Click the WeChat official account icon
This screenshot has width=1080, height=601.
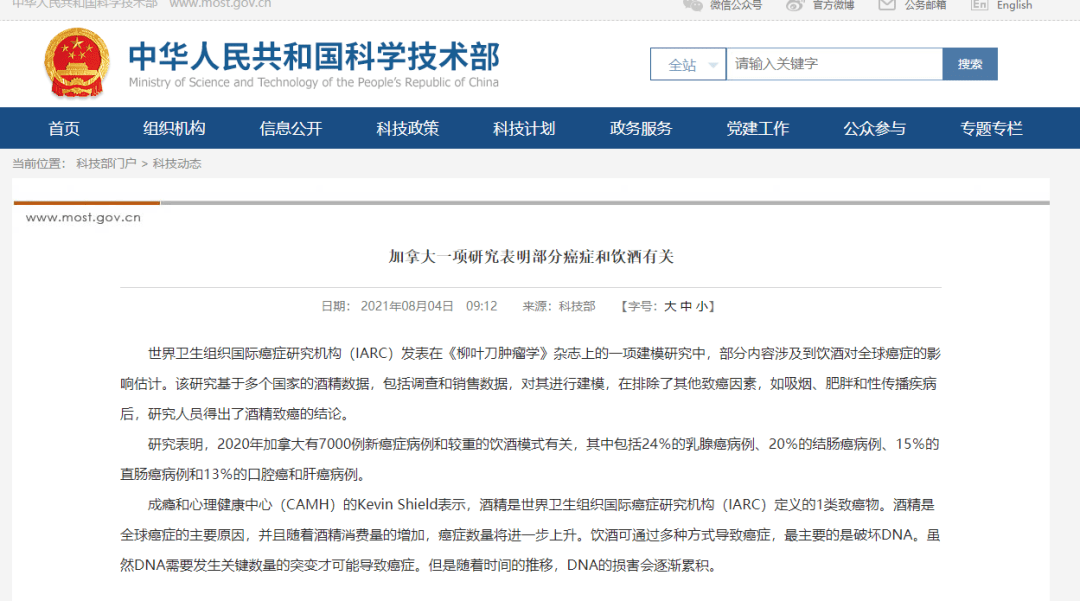(692, 4)
